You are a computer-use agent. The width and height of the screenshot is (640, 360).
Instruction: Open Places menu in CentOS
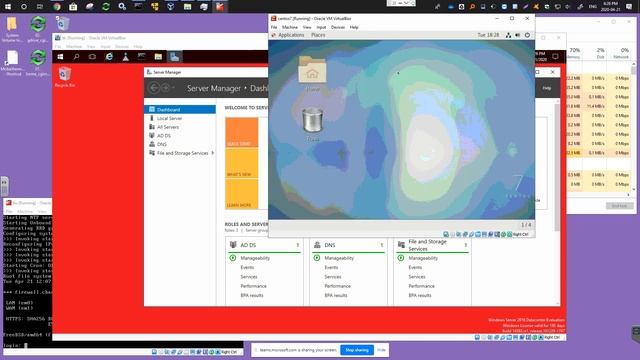pyautogui.click(x=318, y=35)
